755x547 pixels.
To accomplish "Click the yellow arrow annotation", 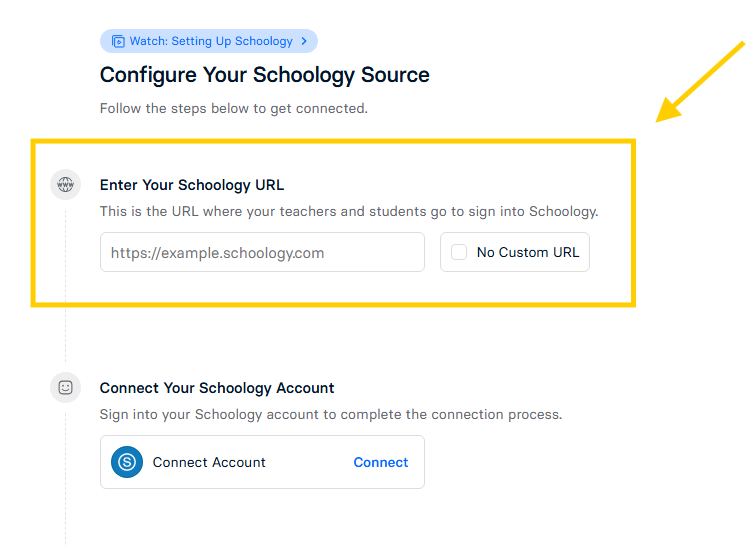I will tap(700, 82).
